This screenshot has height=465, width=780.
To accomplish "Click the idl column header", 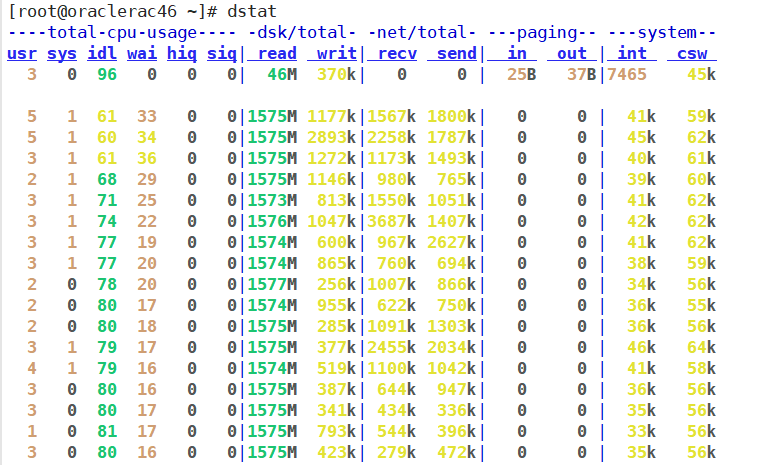I will pyautogui.click(x=102, y=53).
